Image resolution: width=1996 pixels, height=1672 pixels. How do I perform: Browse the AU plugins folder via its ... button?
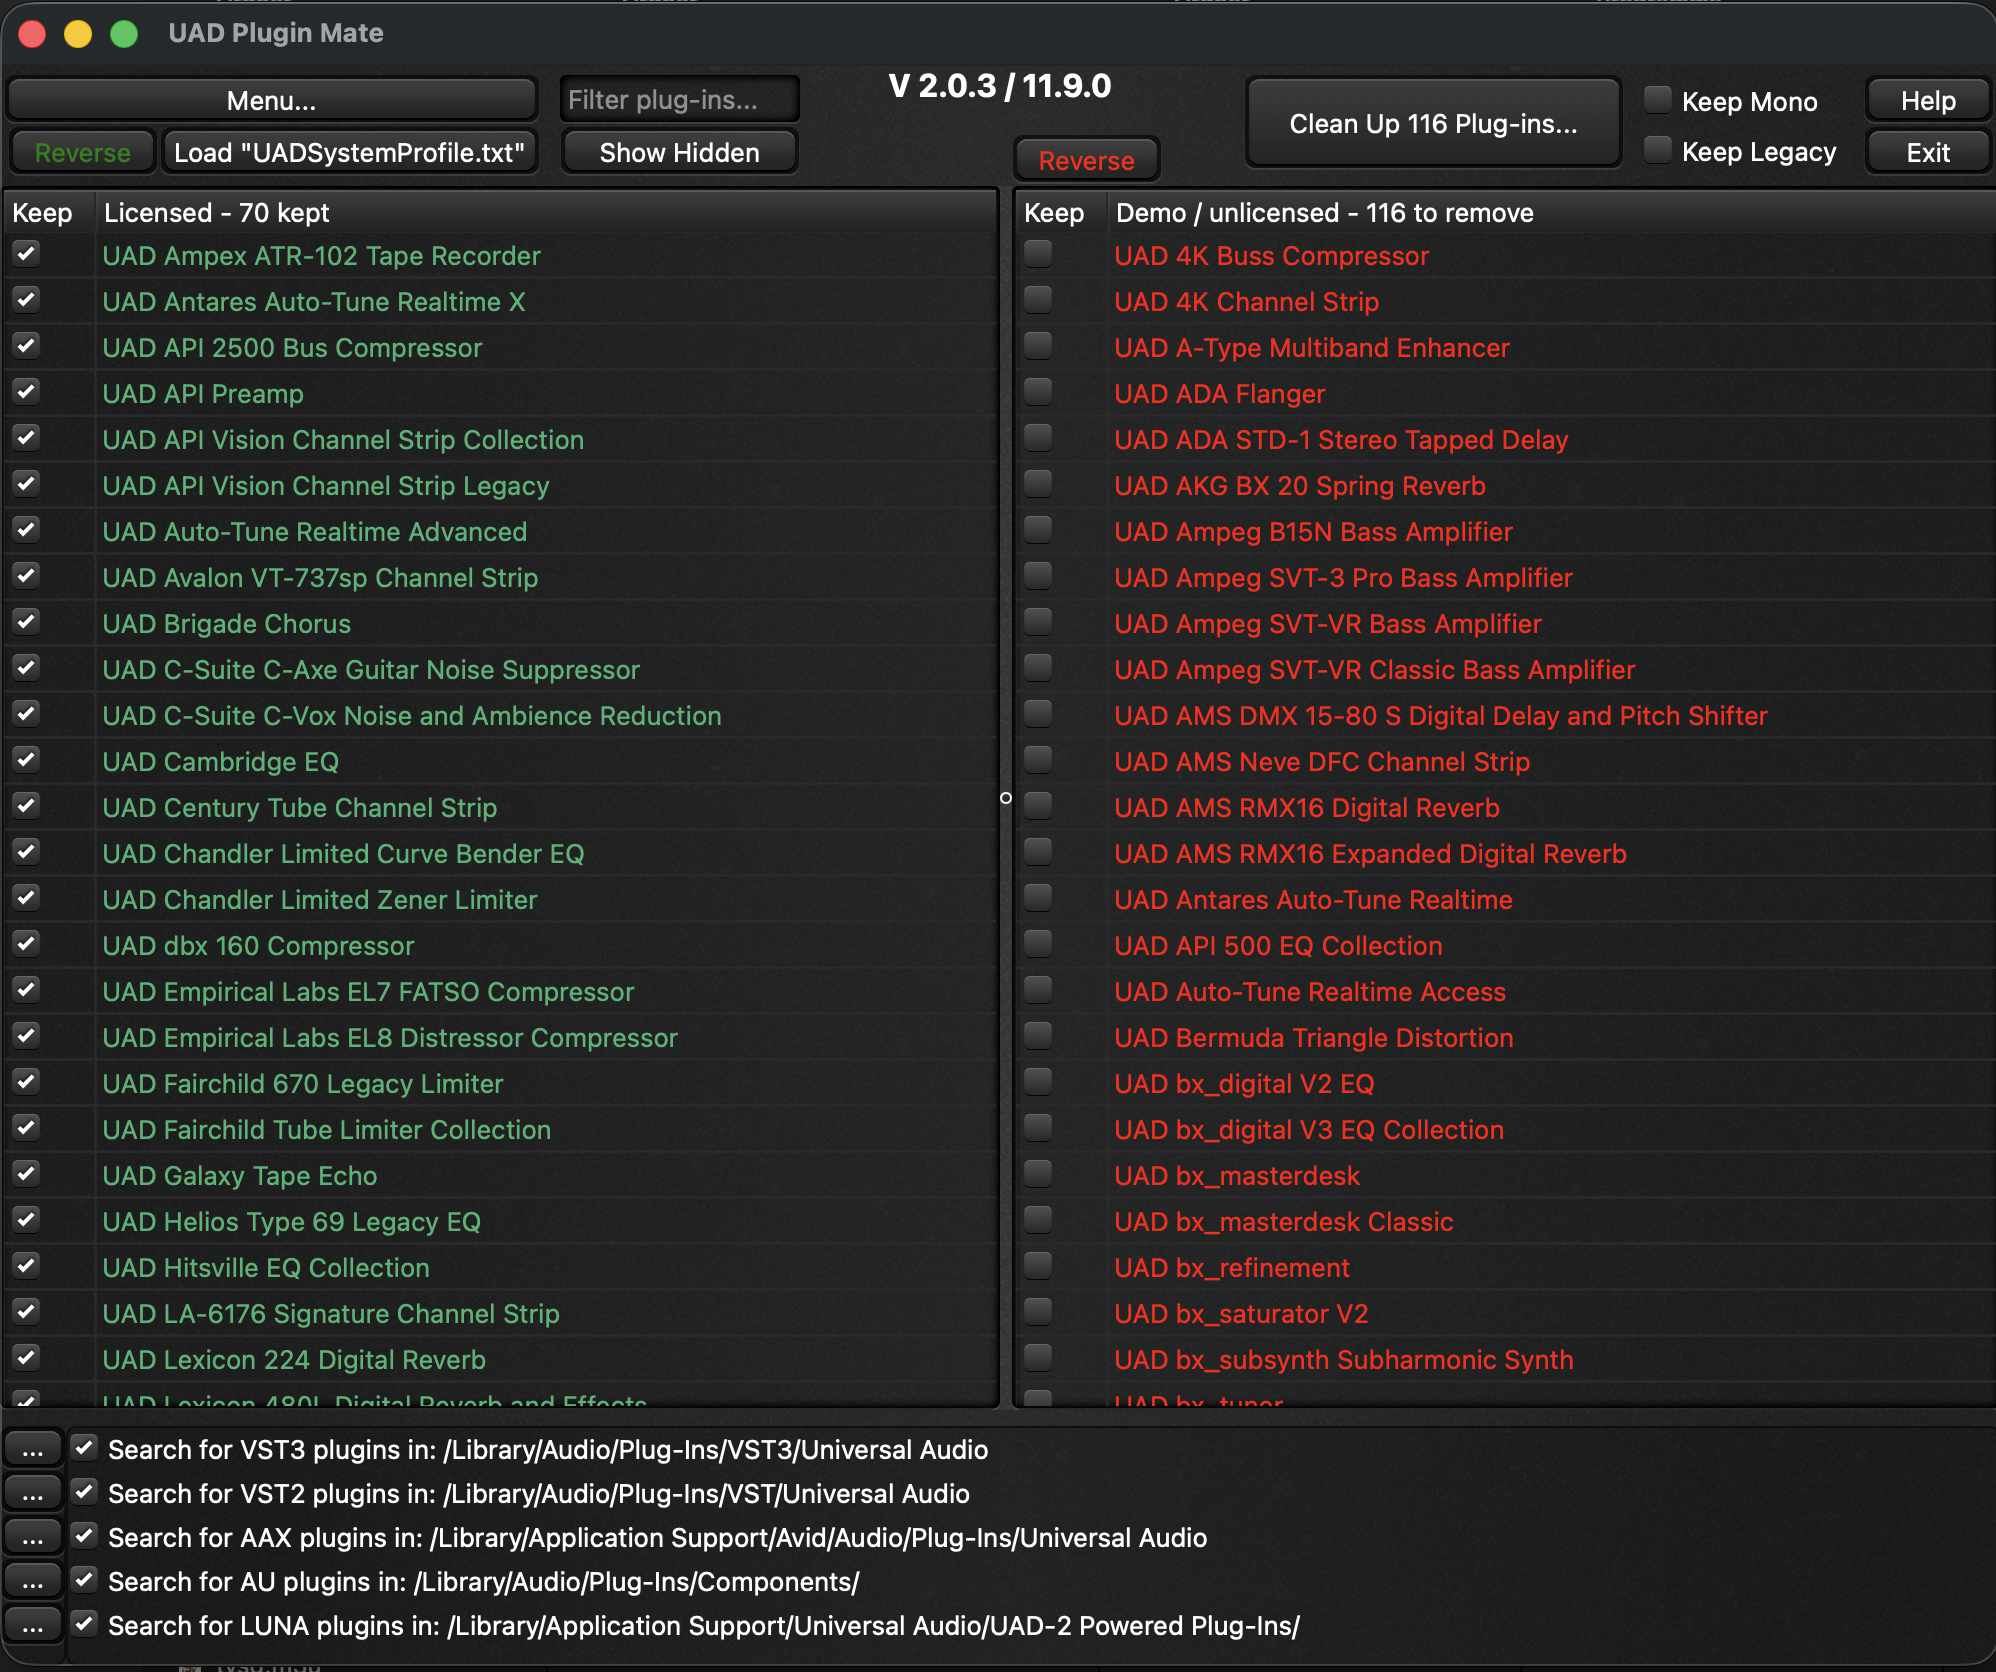pos(33,1581)
